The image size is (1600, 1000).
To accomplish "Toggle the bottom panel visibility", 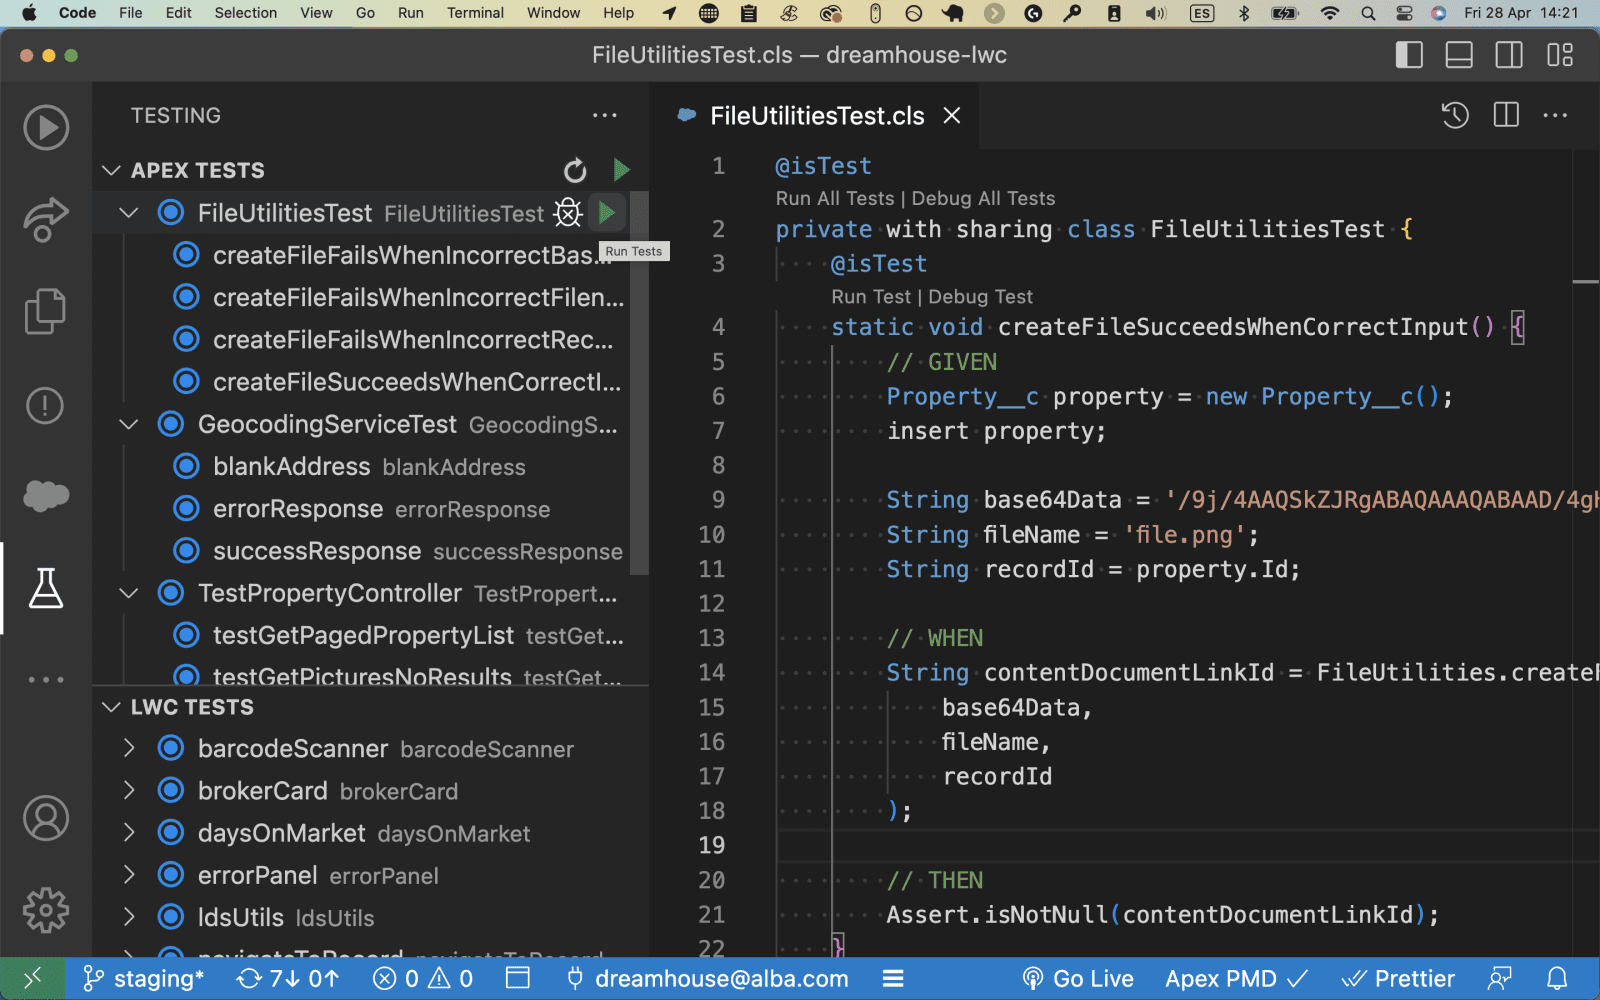I will [x=1459, y=55].
